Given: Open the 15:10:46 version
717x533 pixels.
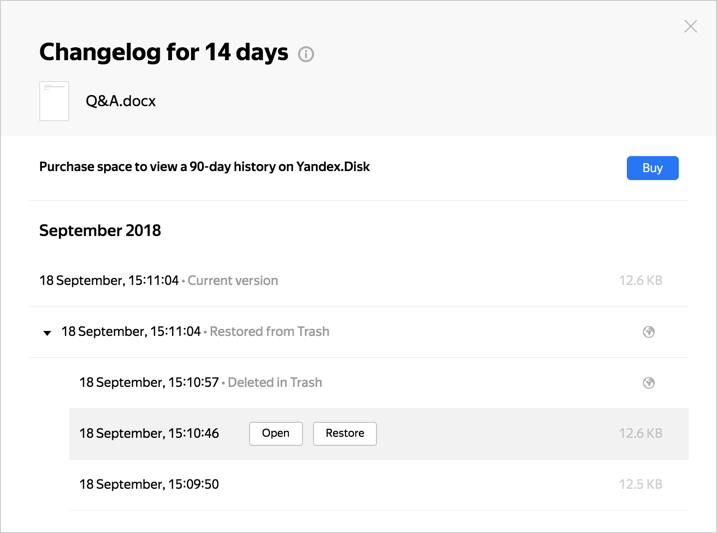Looking at the screenshot, I should click(276, 433).
